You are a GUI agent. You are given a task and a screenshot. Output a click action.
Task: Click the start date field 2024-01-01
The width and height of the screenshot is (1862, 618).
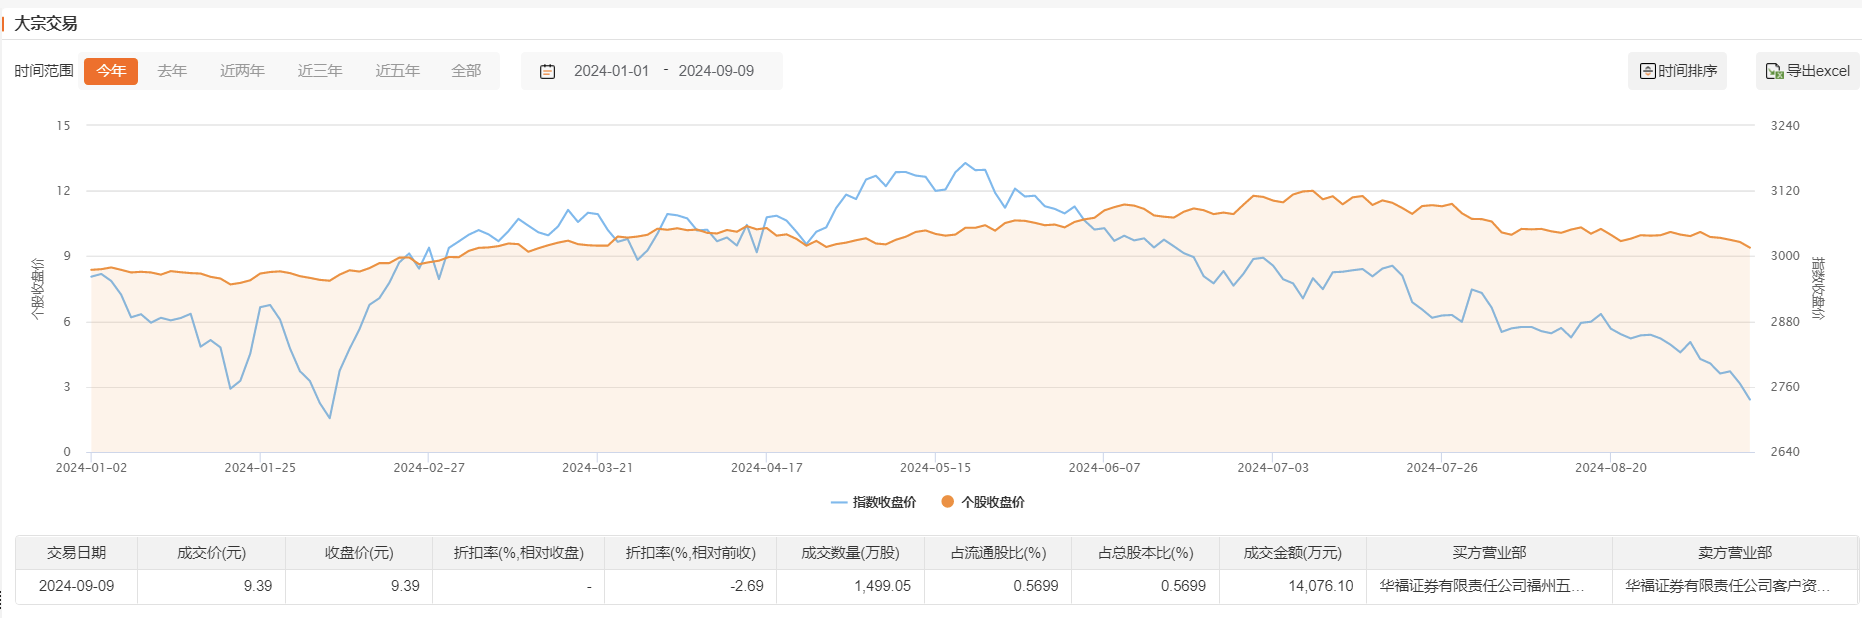611,71
